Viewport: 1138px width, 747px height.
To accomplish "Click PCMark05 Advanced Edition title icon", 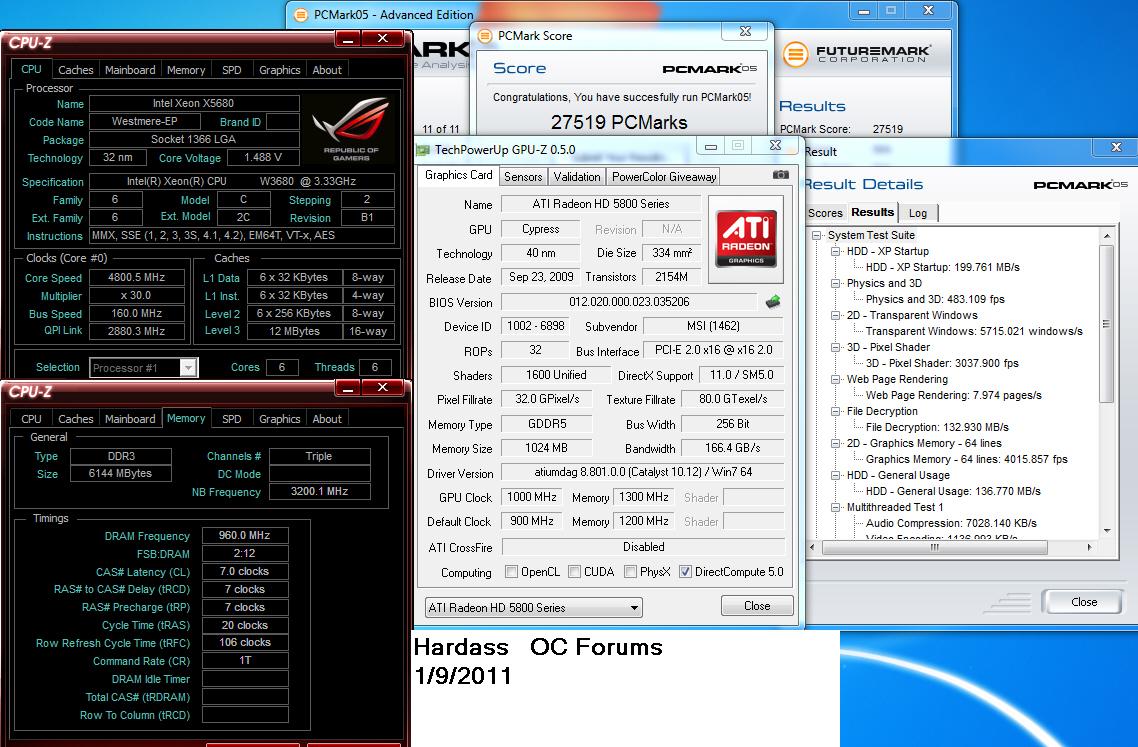I will pyautogui.click(x=300, y=15).
